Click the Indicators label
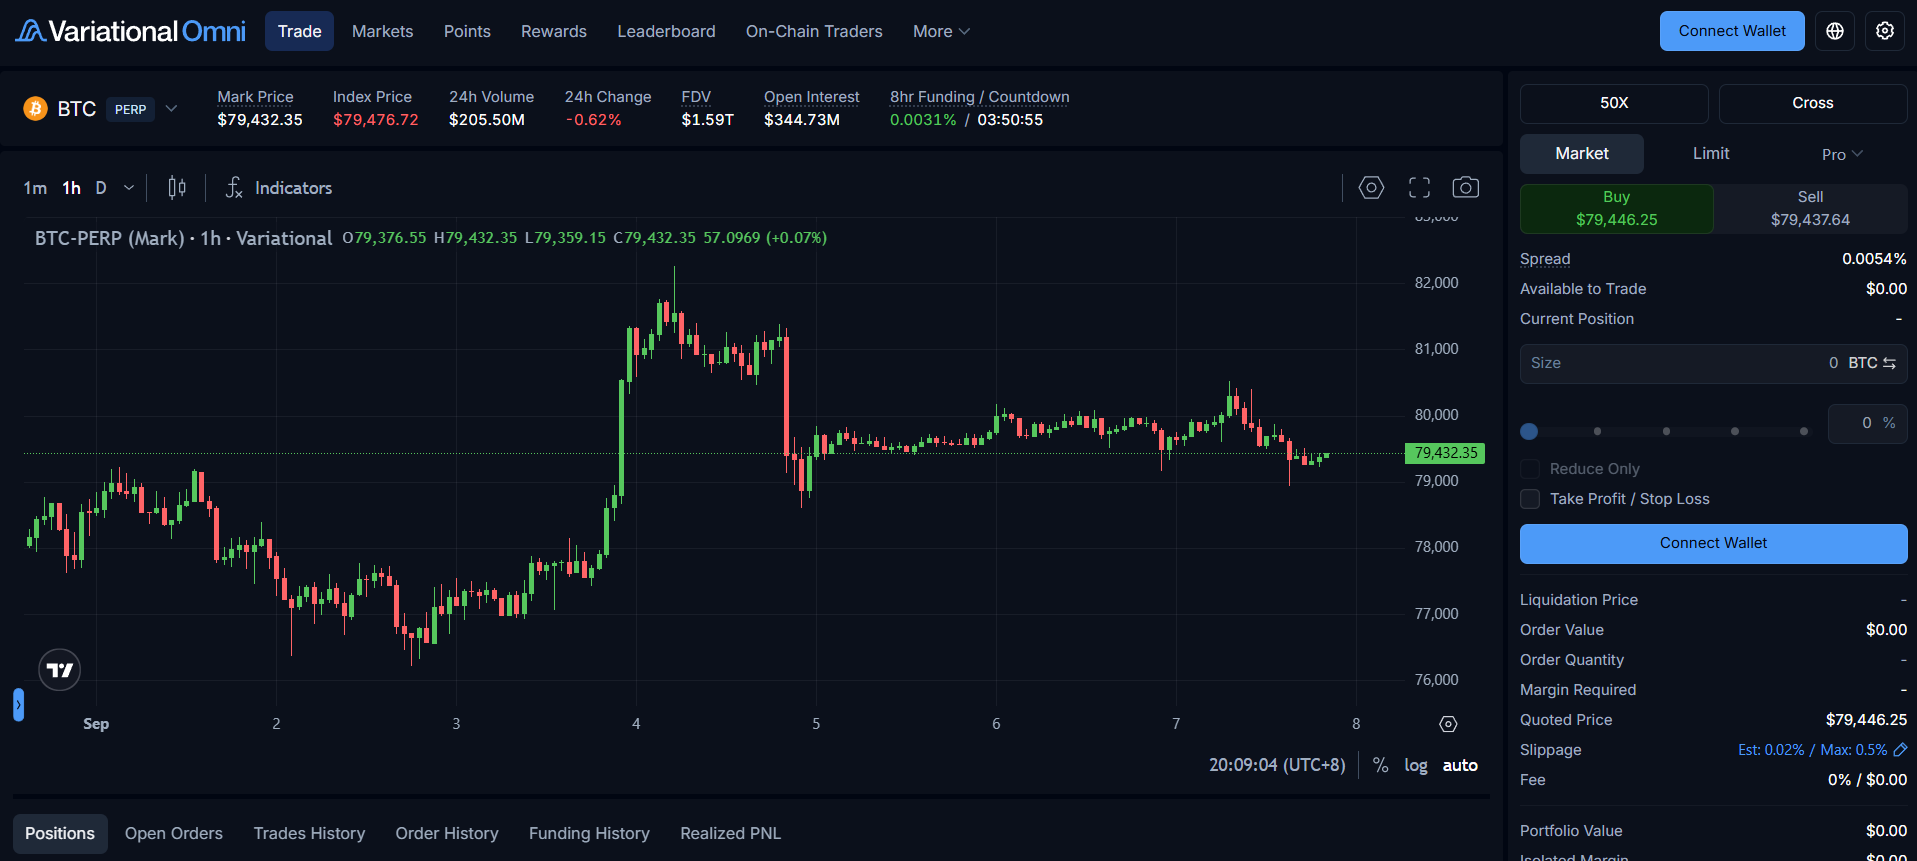 293,187
